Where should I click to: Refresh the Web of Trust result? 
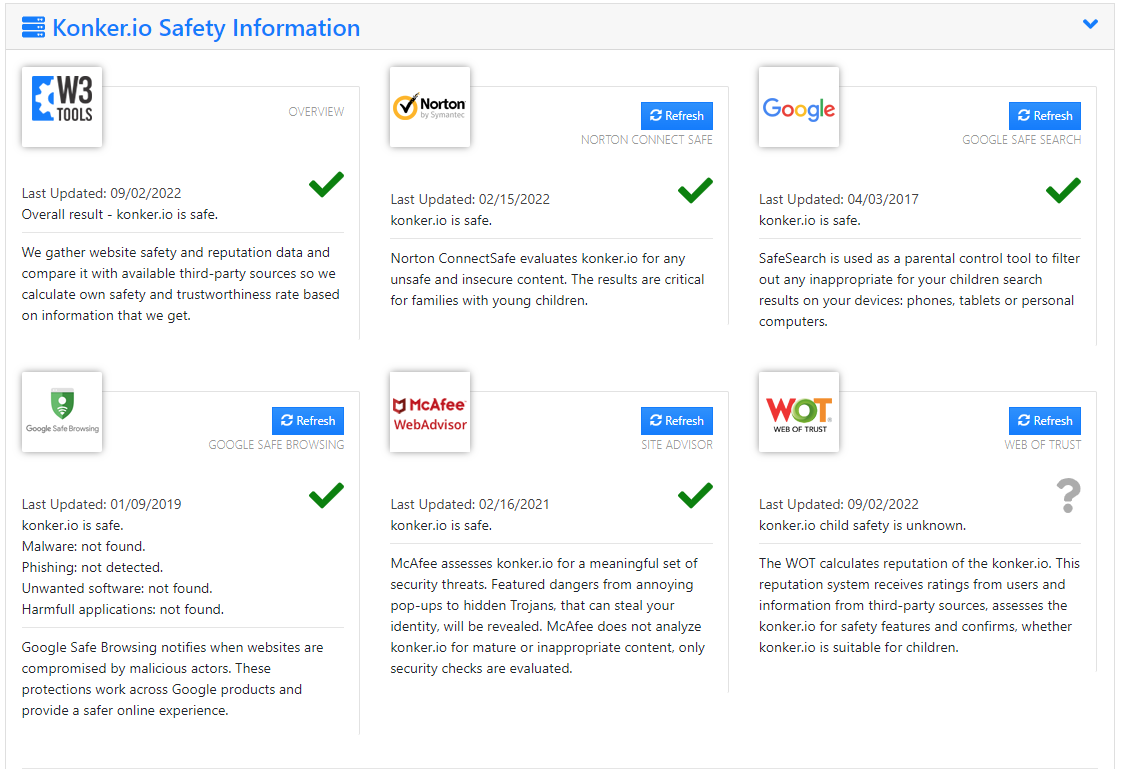coord(1045,421)
